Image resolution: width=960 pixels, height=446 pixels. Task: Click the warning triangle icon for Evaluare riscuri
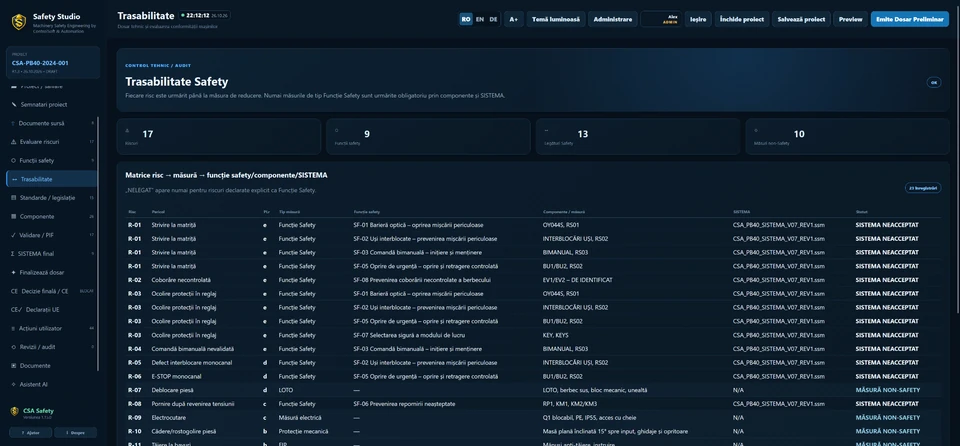(x=14, y=142)
